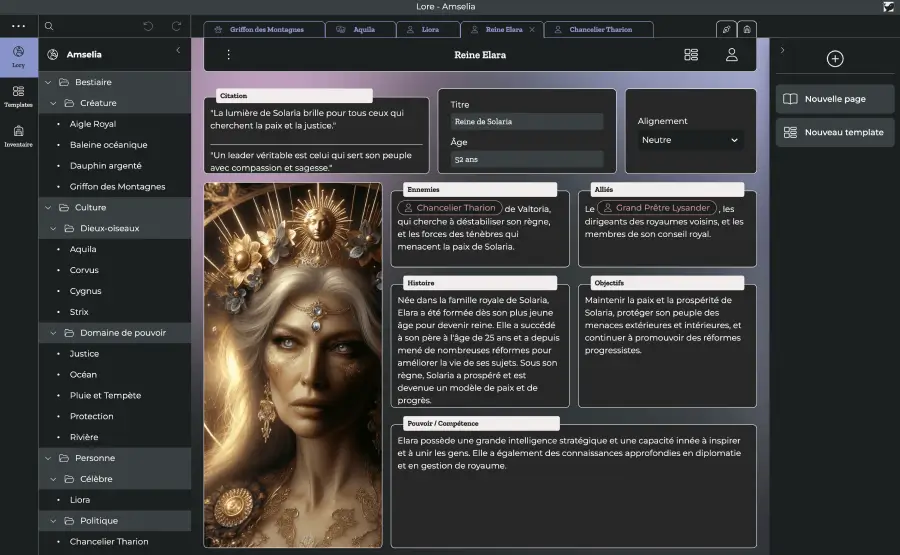The height and width of the screenshot is (555, 900).
Task: Click the Culture folder icon
Action: [64, 208]
